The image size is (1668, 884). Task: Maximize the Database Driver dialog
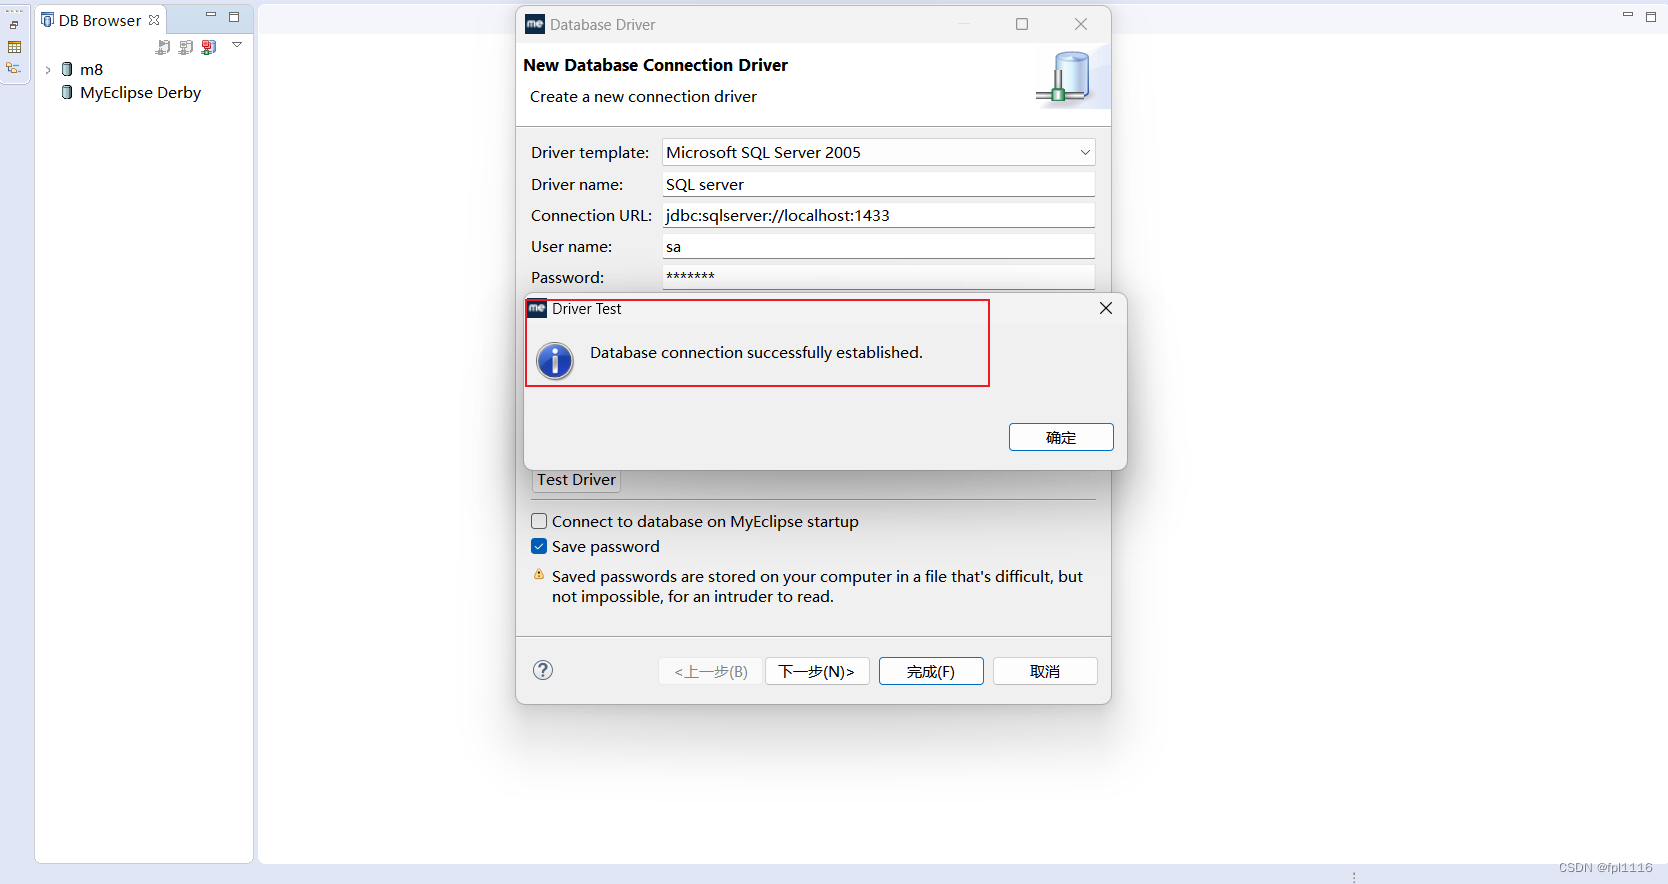tap(1022, 24)
